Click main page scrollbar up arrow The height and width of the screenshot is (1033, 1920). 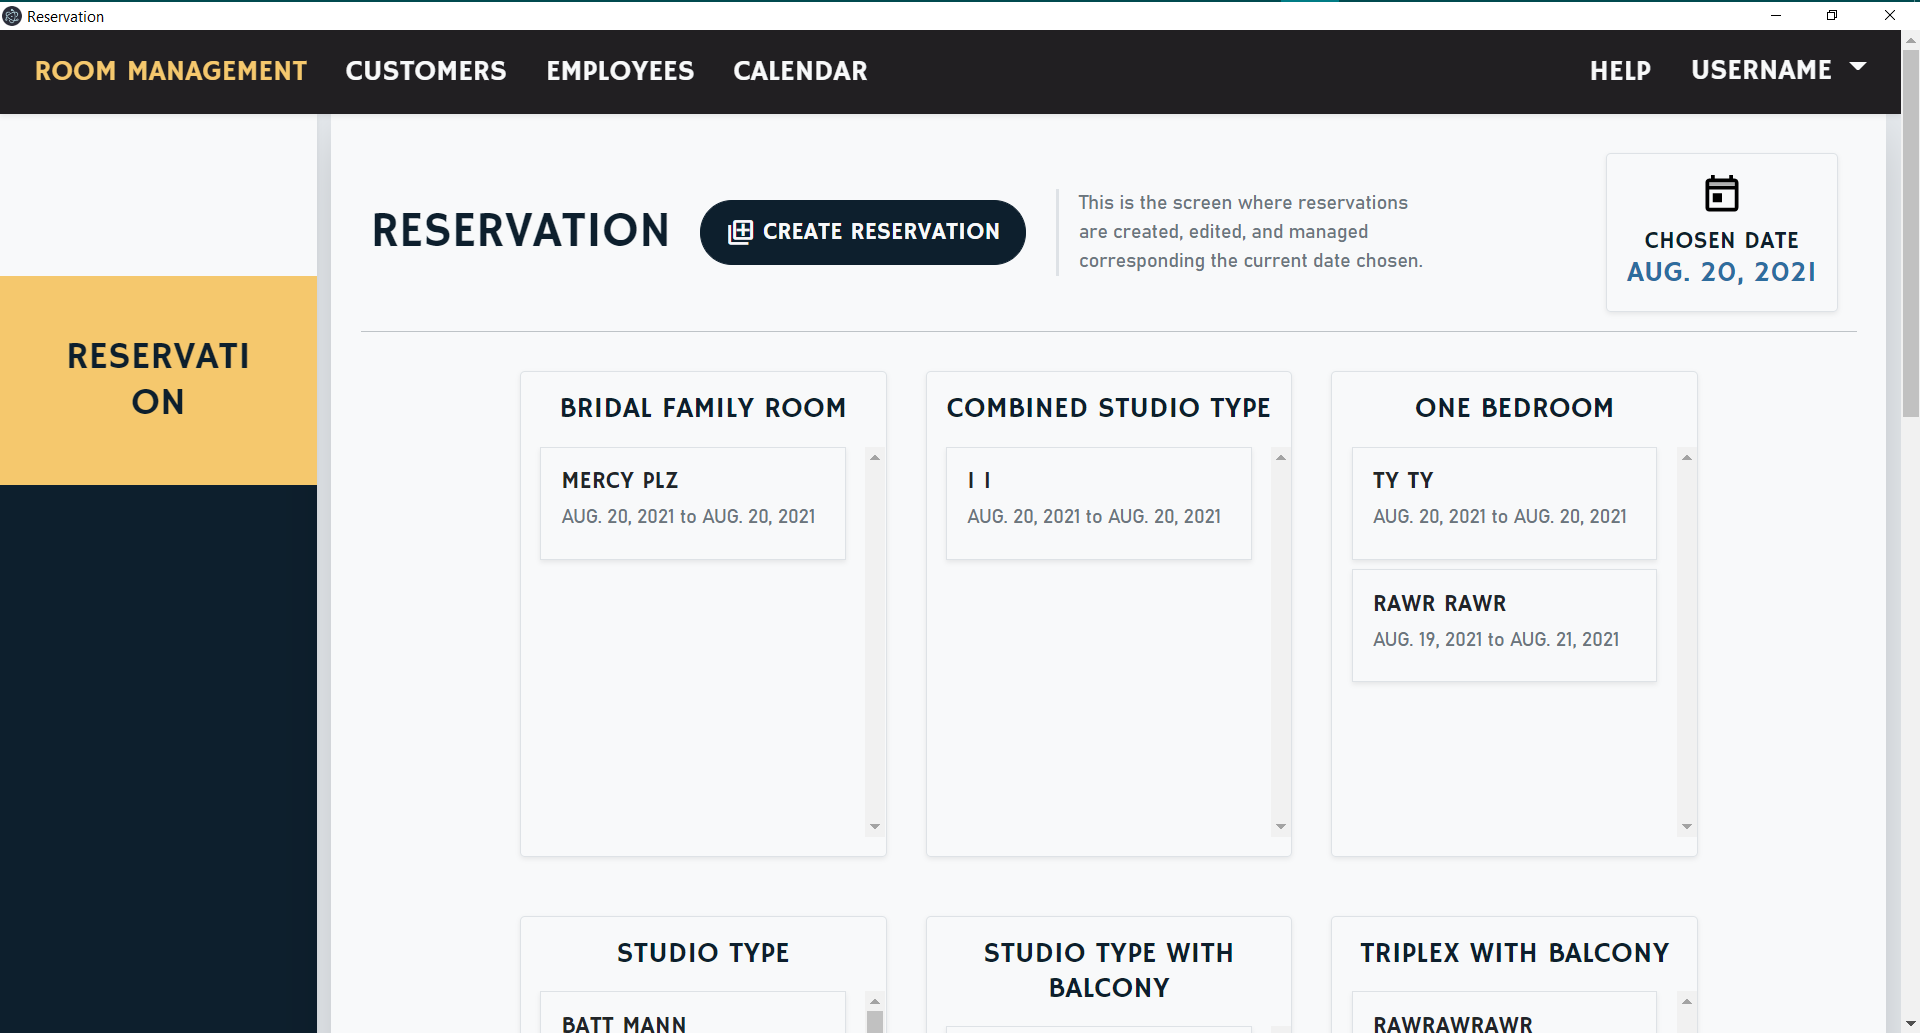coord(1910,40)
